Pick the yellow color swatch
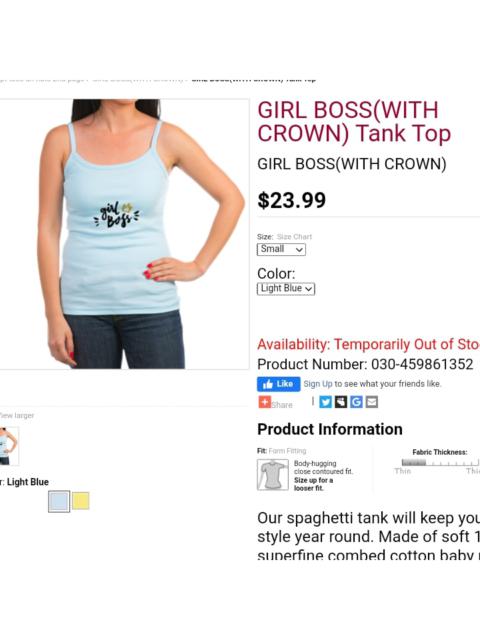Screen dimensions: 480x640 tap(81, 501)
